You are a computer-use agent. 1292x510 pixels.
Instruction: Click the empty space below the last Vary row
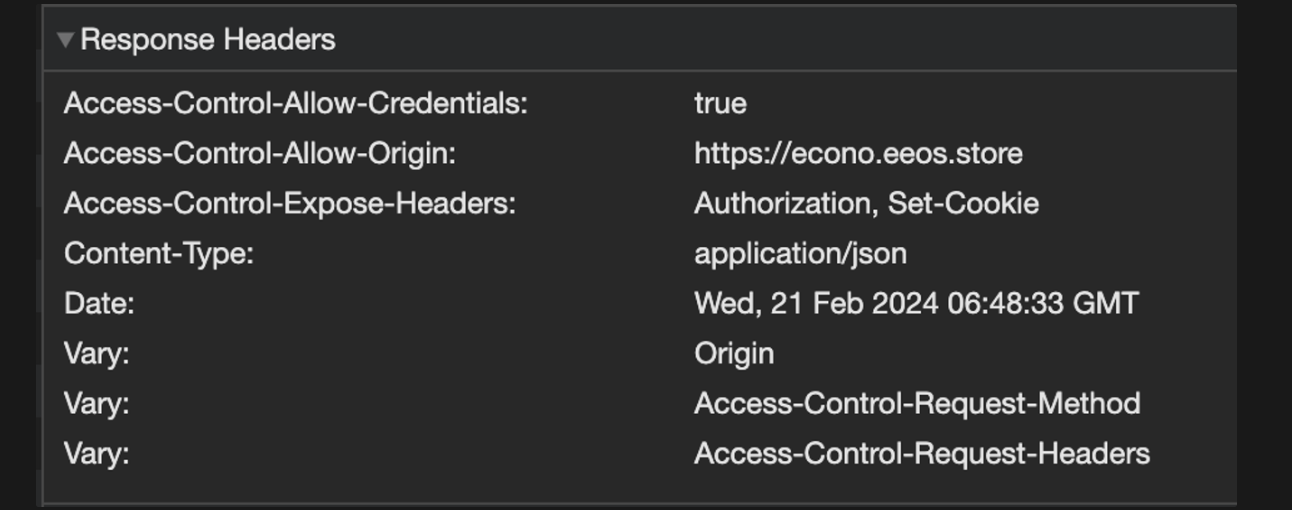(640, 488)
